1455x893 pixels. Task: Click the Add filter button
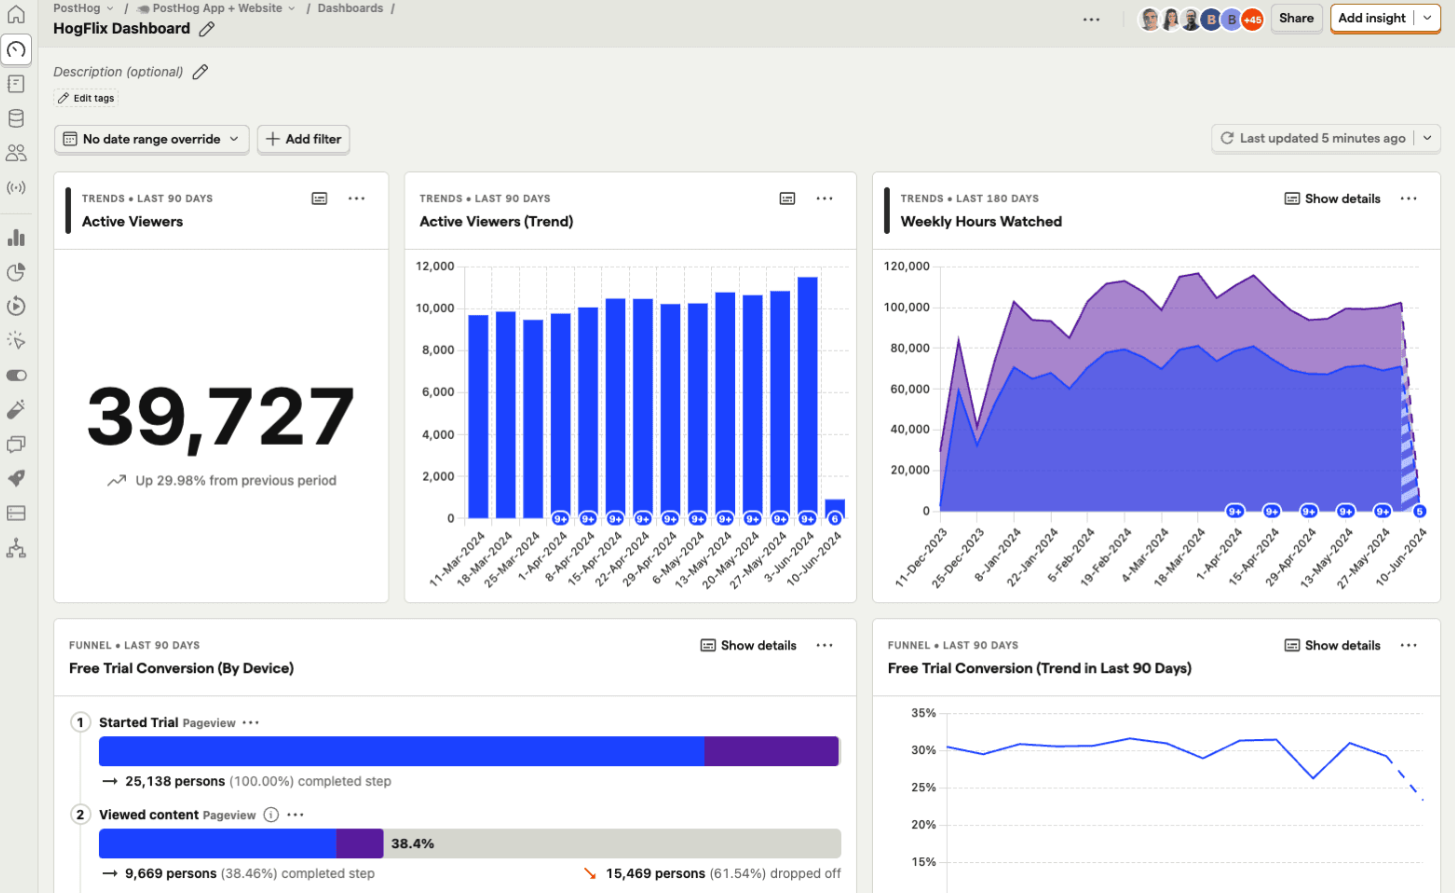tap(304, 139)
